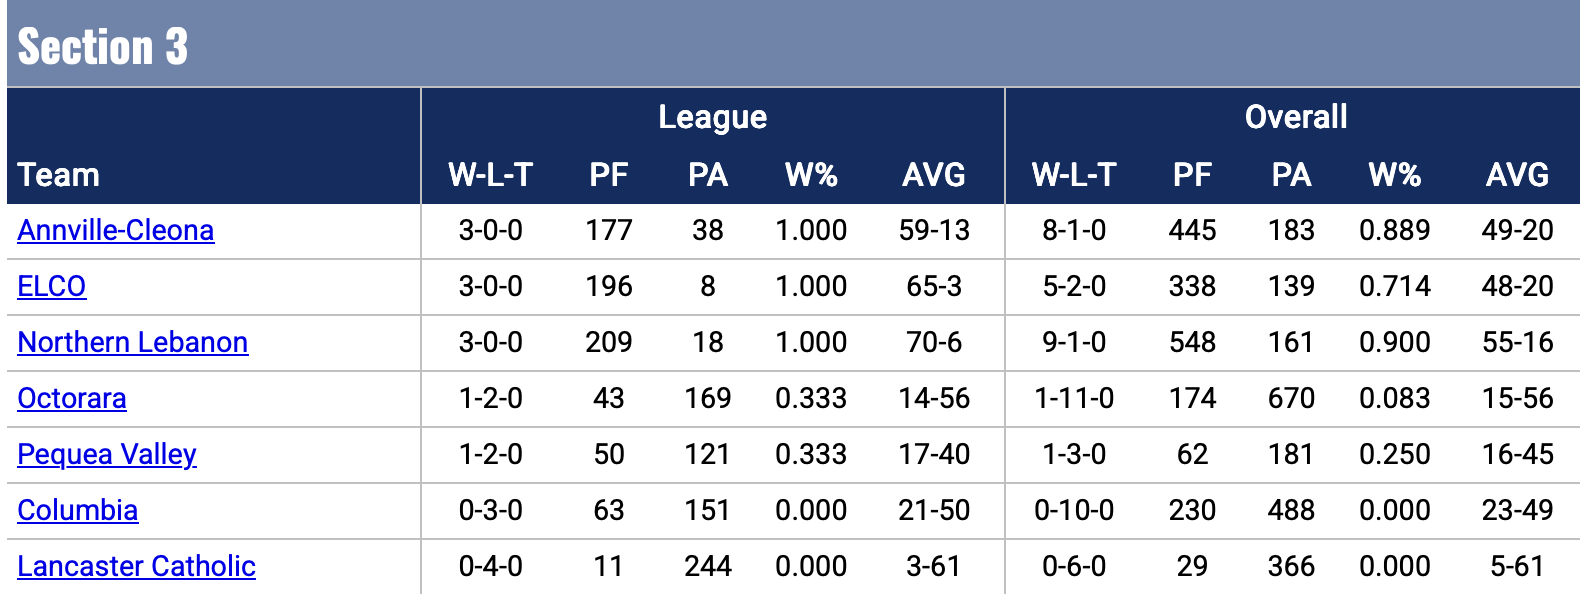This screenshot has width=1580, height=594.
Task: Select the Columbia team link
Action: click(78, 511)
